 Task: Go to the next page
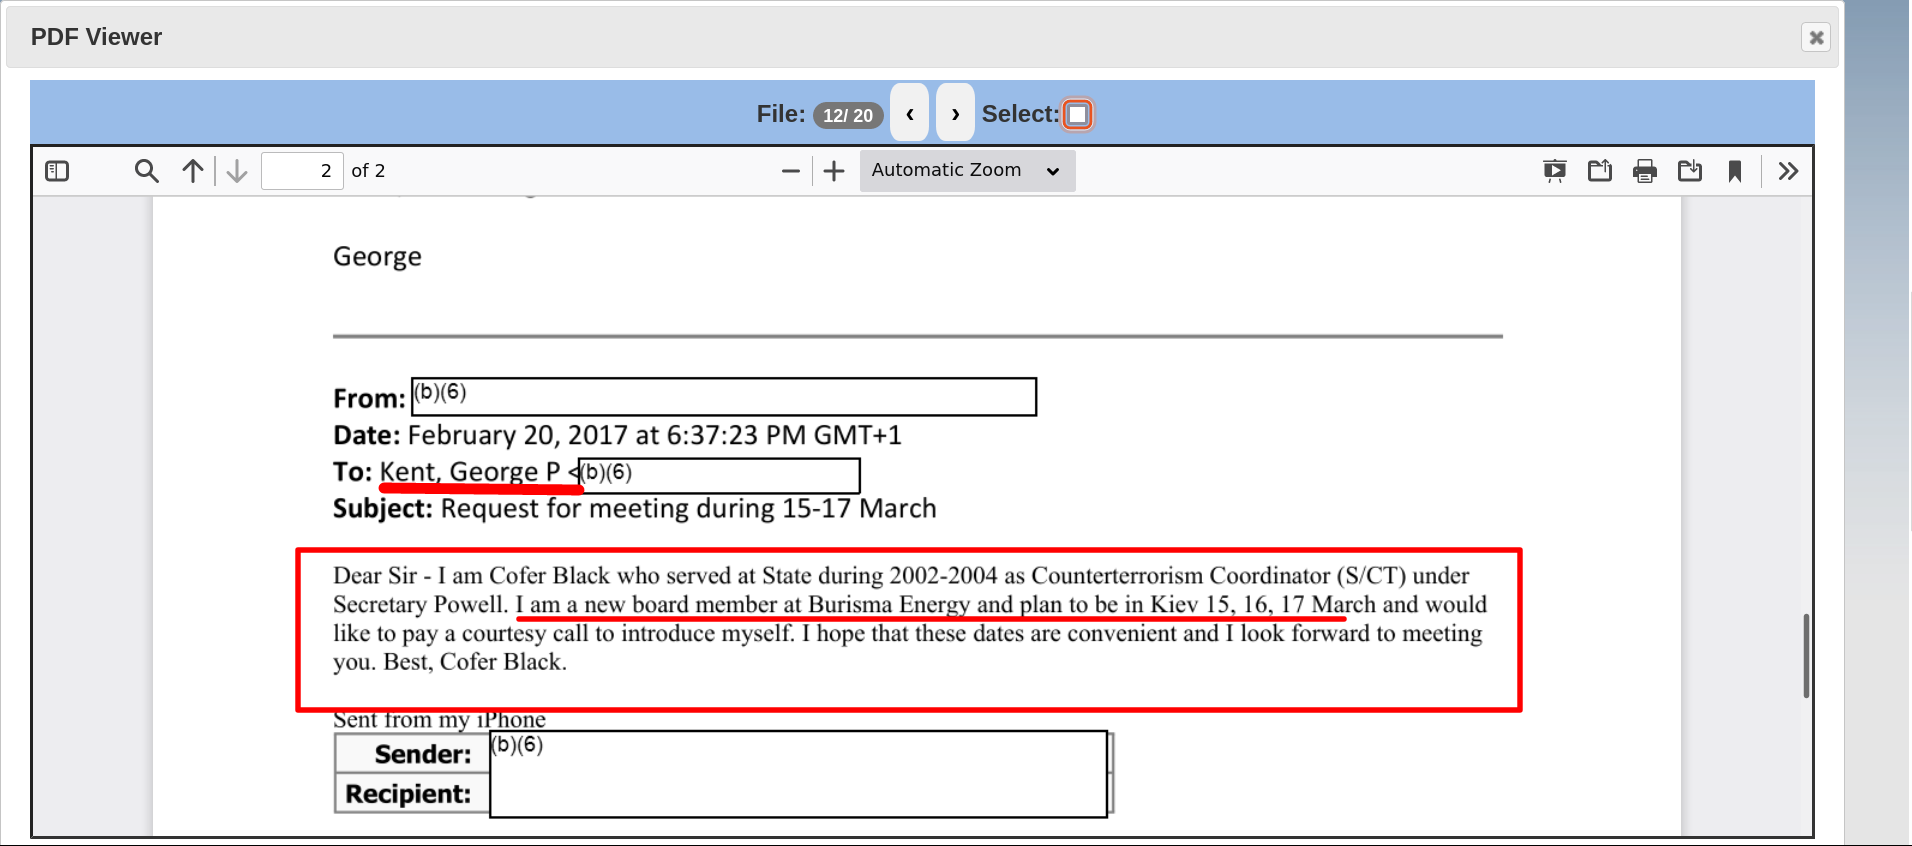(237, 171)
